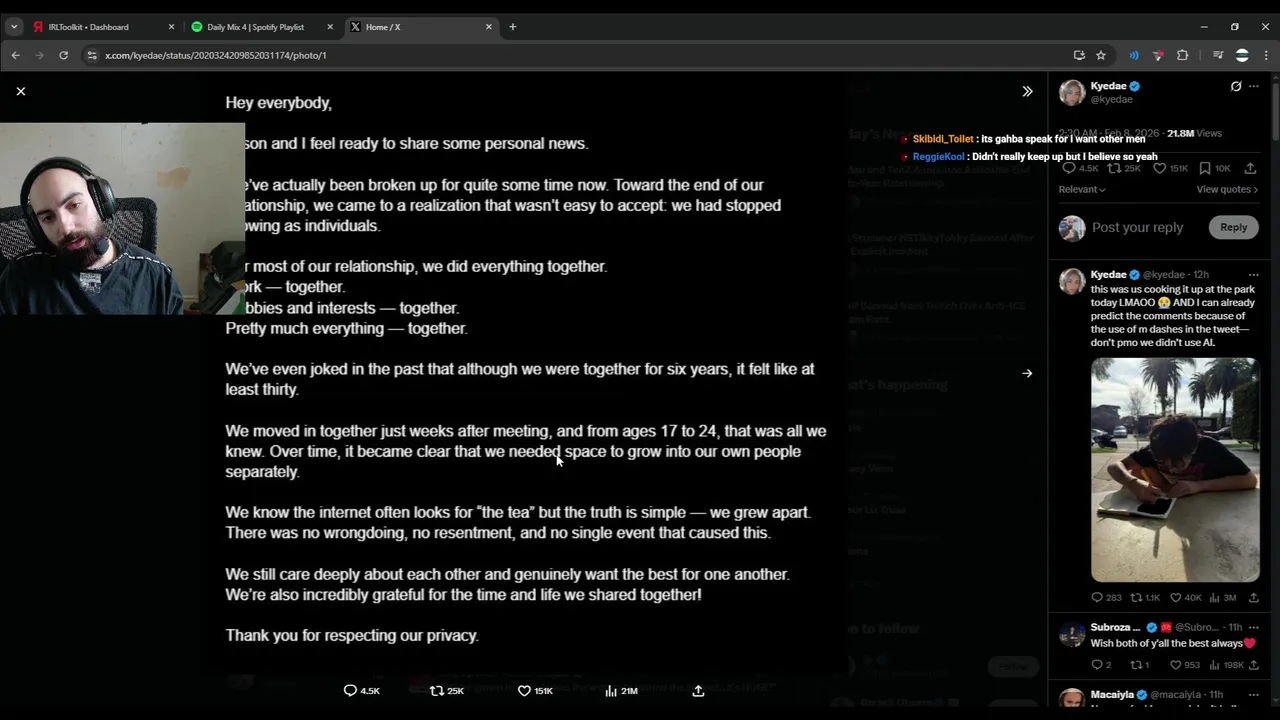The width and height of the screenshot is (1280, 720).
Task: Open the park photo thumbnail in Kyedae's reply
Action: pos(1175,469)
